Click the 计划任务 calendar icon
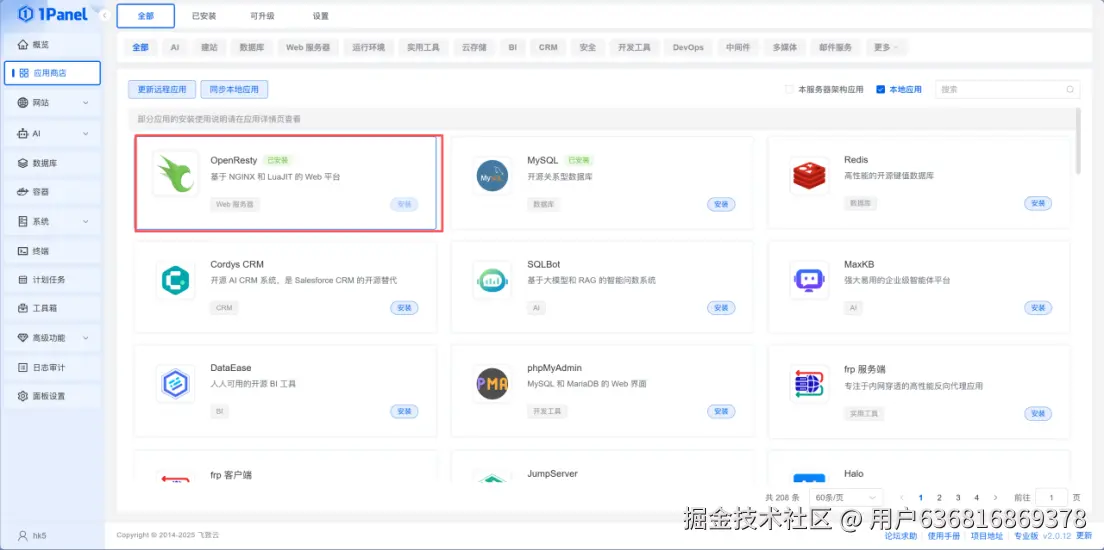The image size is (1104, 550). tap(23, 280)
